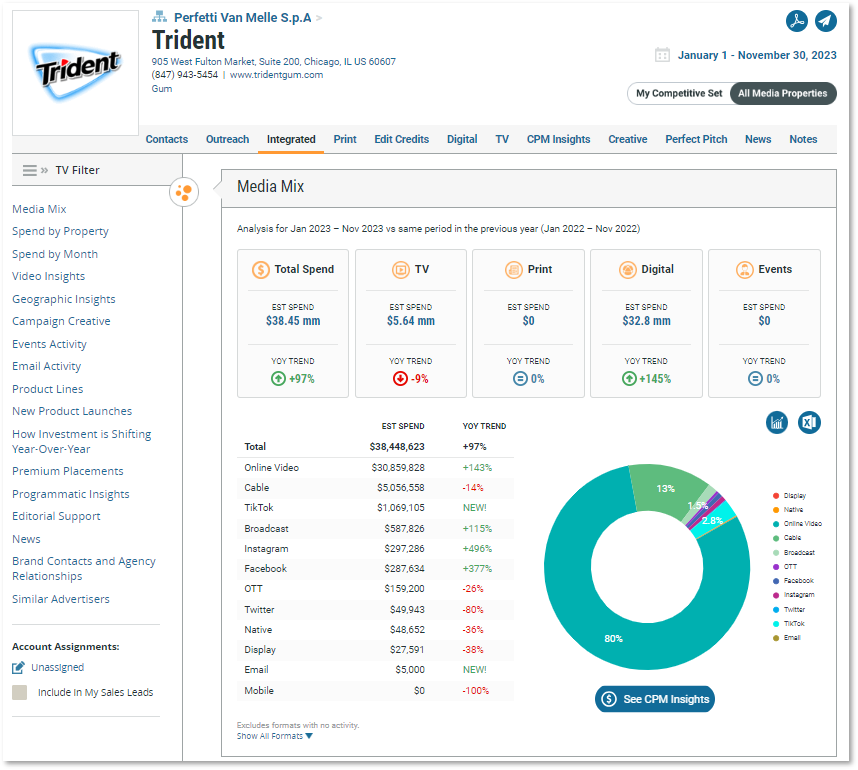Check Include In My Sales Leads box
This screenshot has height=770, width=858.
pyautogui.click(x=20, y=692)
